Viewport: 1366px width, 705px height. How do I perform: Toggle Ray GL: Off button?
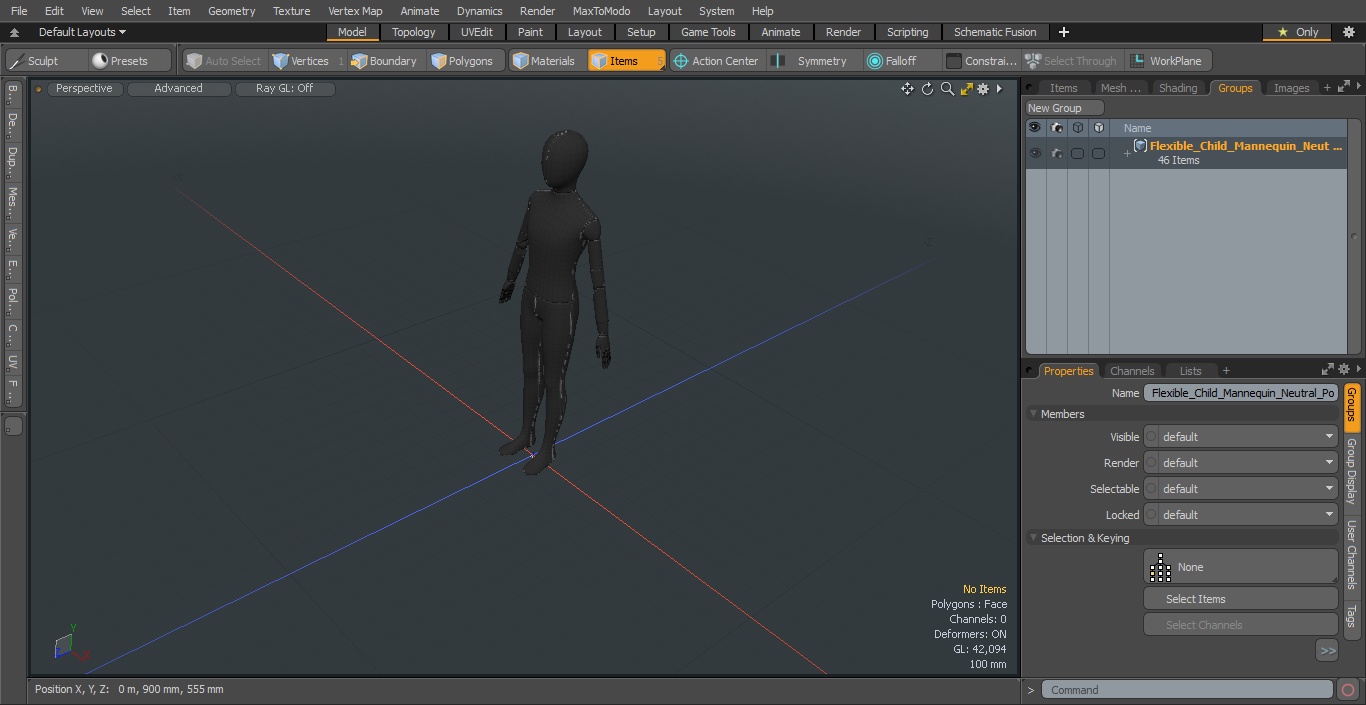[x=285, y=88]
